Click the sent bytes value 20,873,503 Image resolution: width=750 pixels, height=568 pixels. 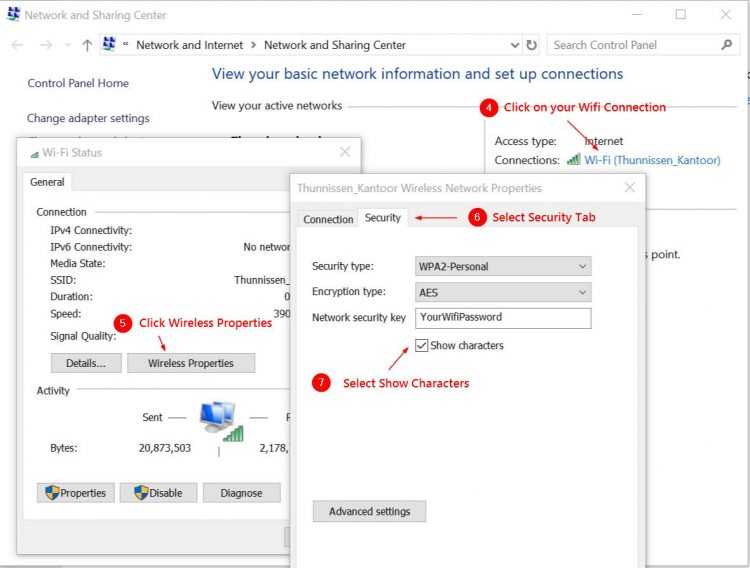165,448
